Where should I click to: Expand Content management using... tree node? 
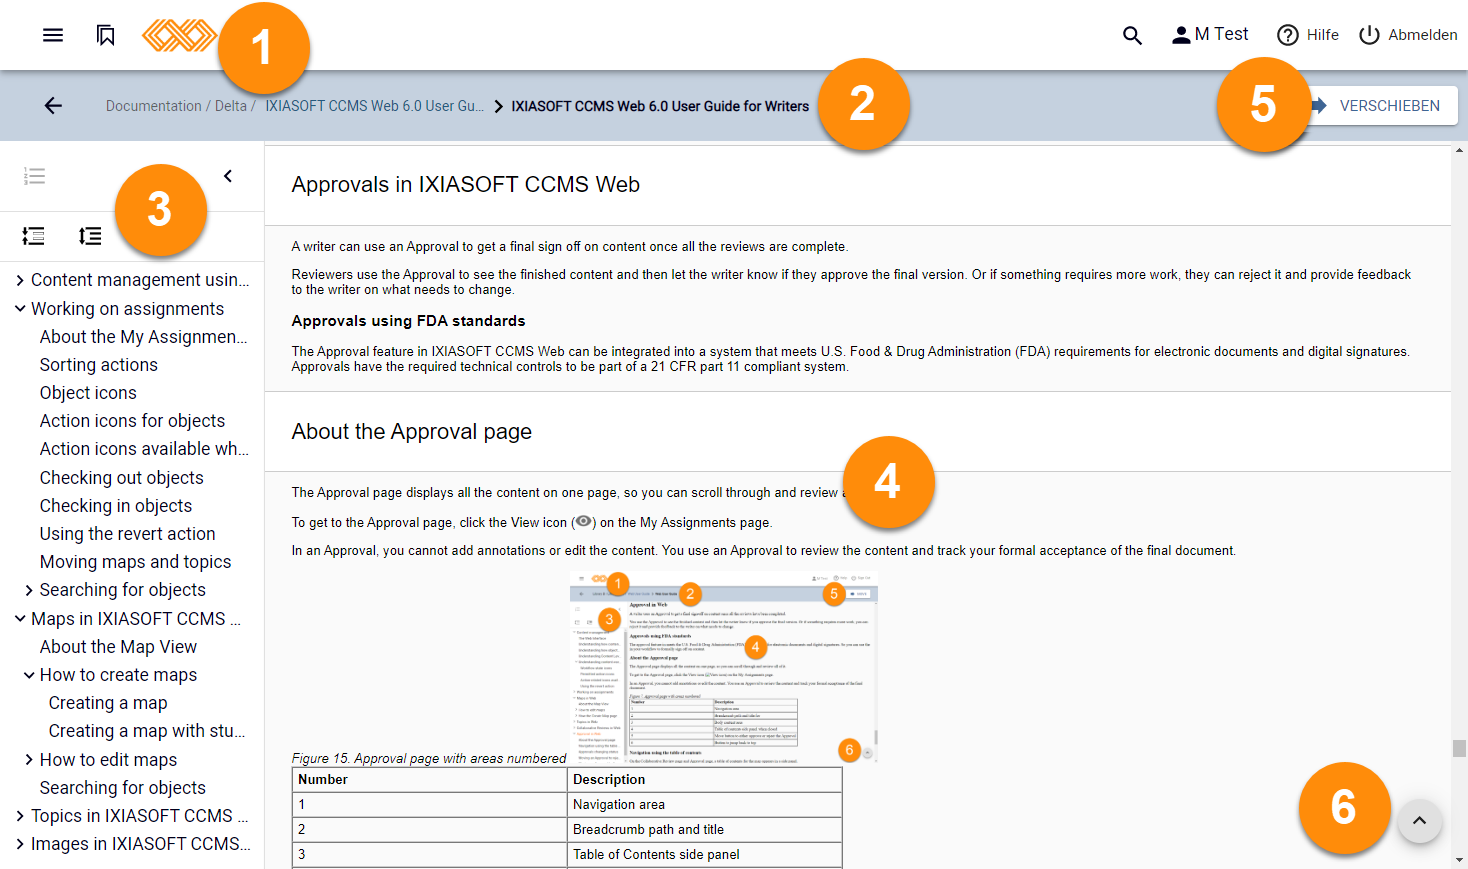pos(20,280)
